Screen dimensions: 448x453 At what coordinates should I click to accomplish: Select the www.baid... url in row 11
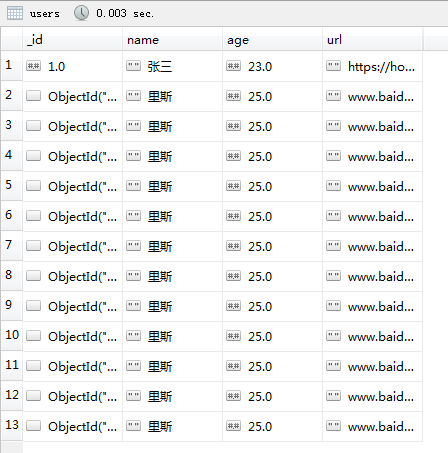[381, 367]
